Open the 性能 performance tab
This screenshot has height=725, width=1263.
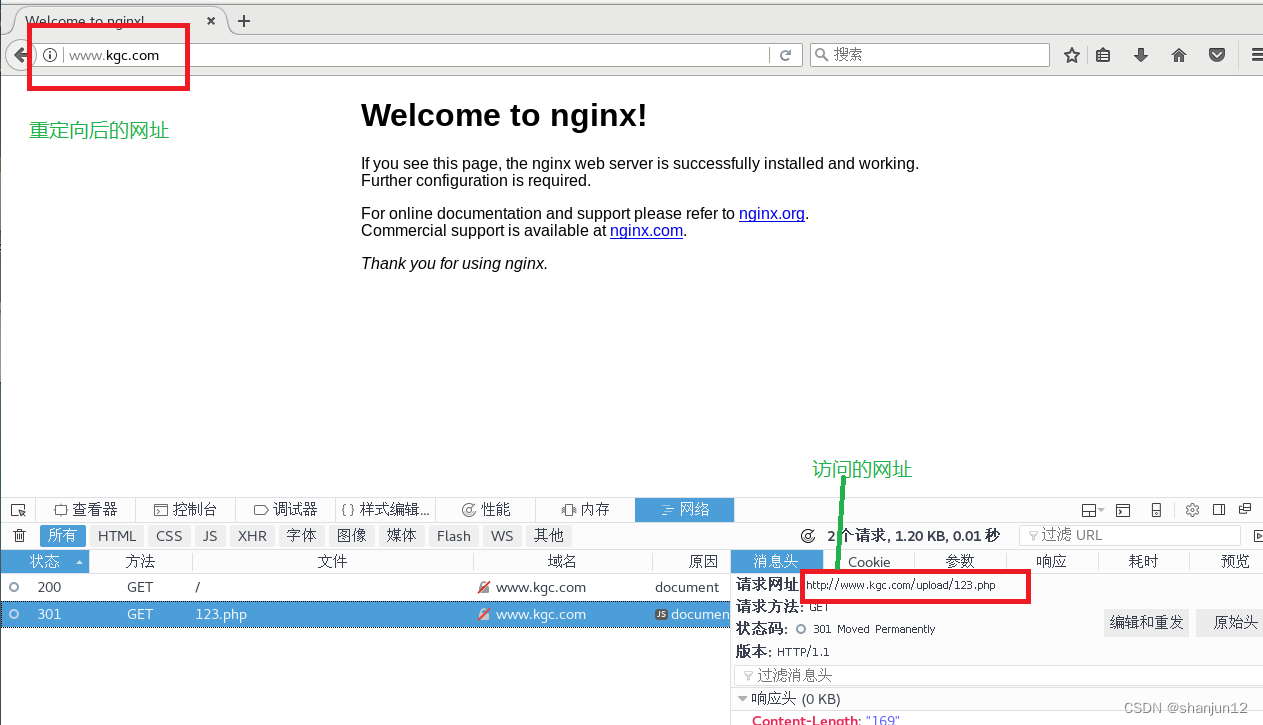click(x=485, y=510)
